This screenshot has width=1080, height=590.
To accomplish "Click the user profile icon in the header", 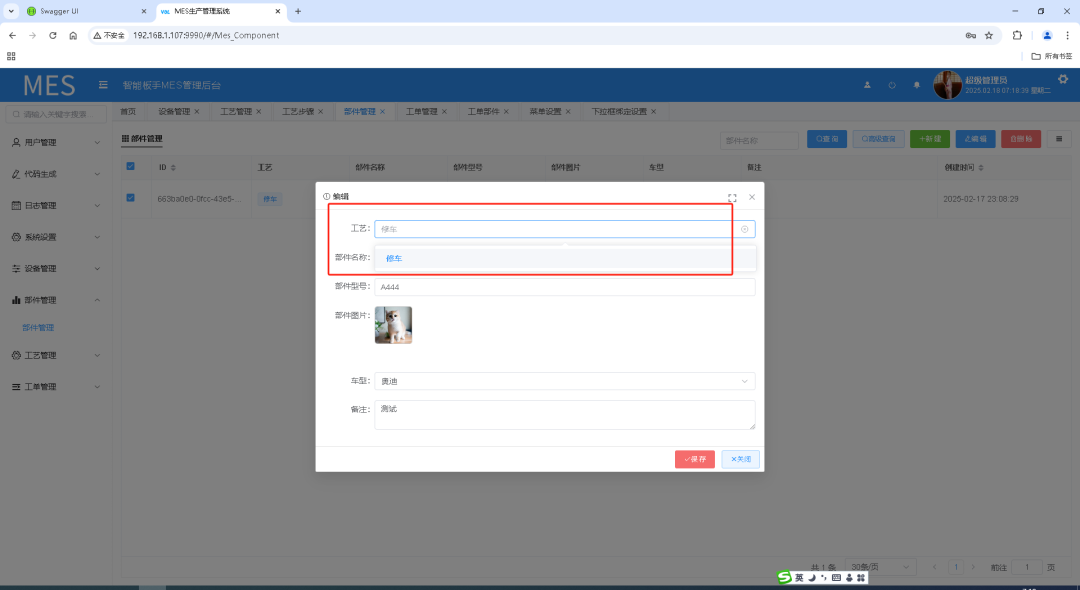I will [867, 85].
